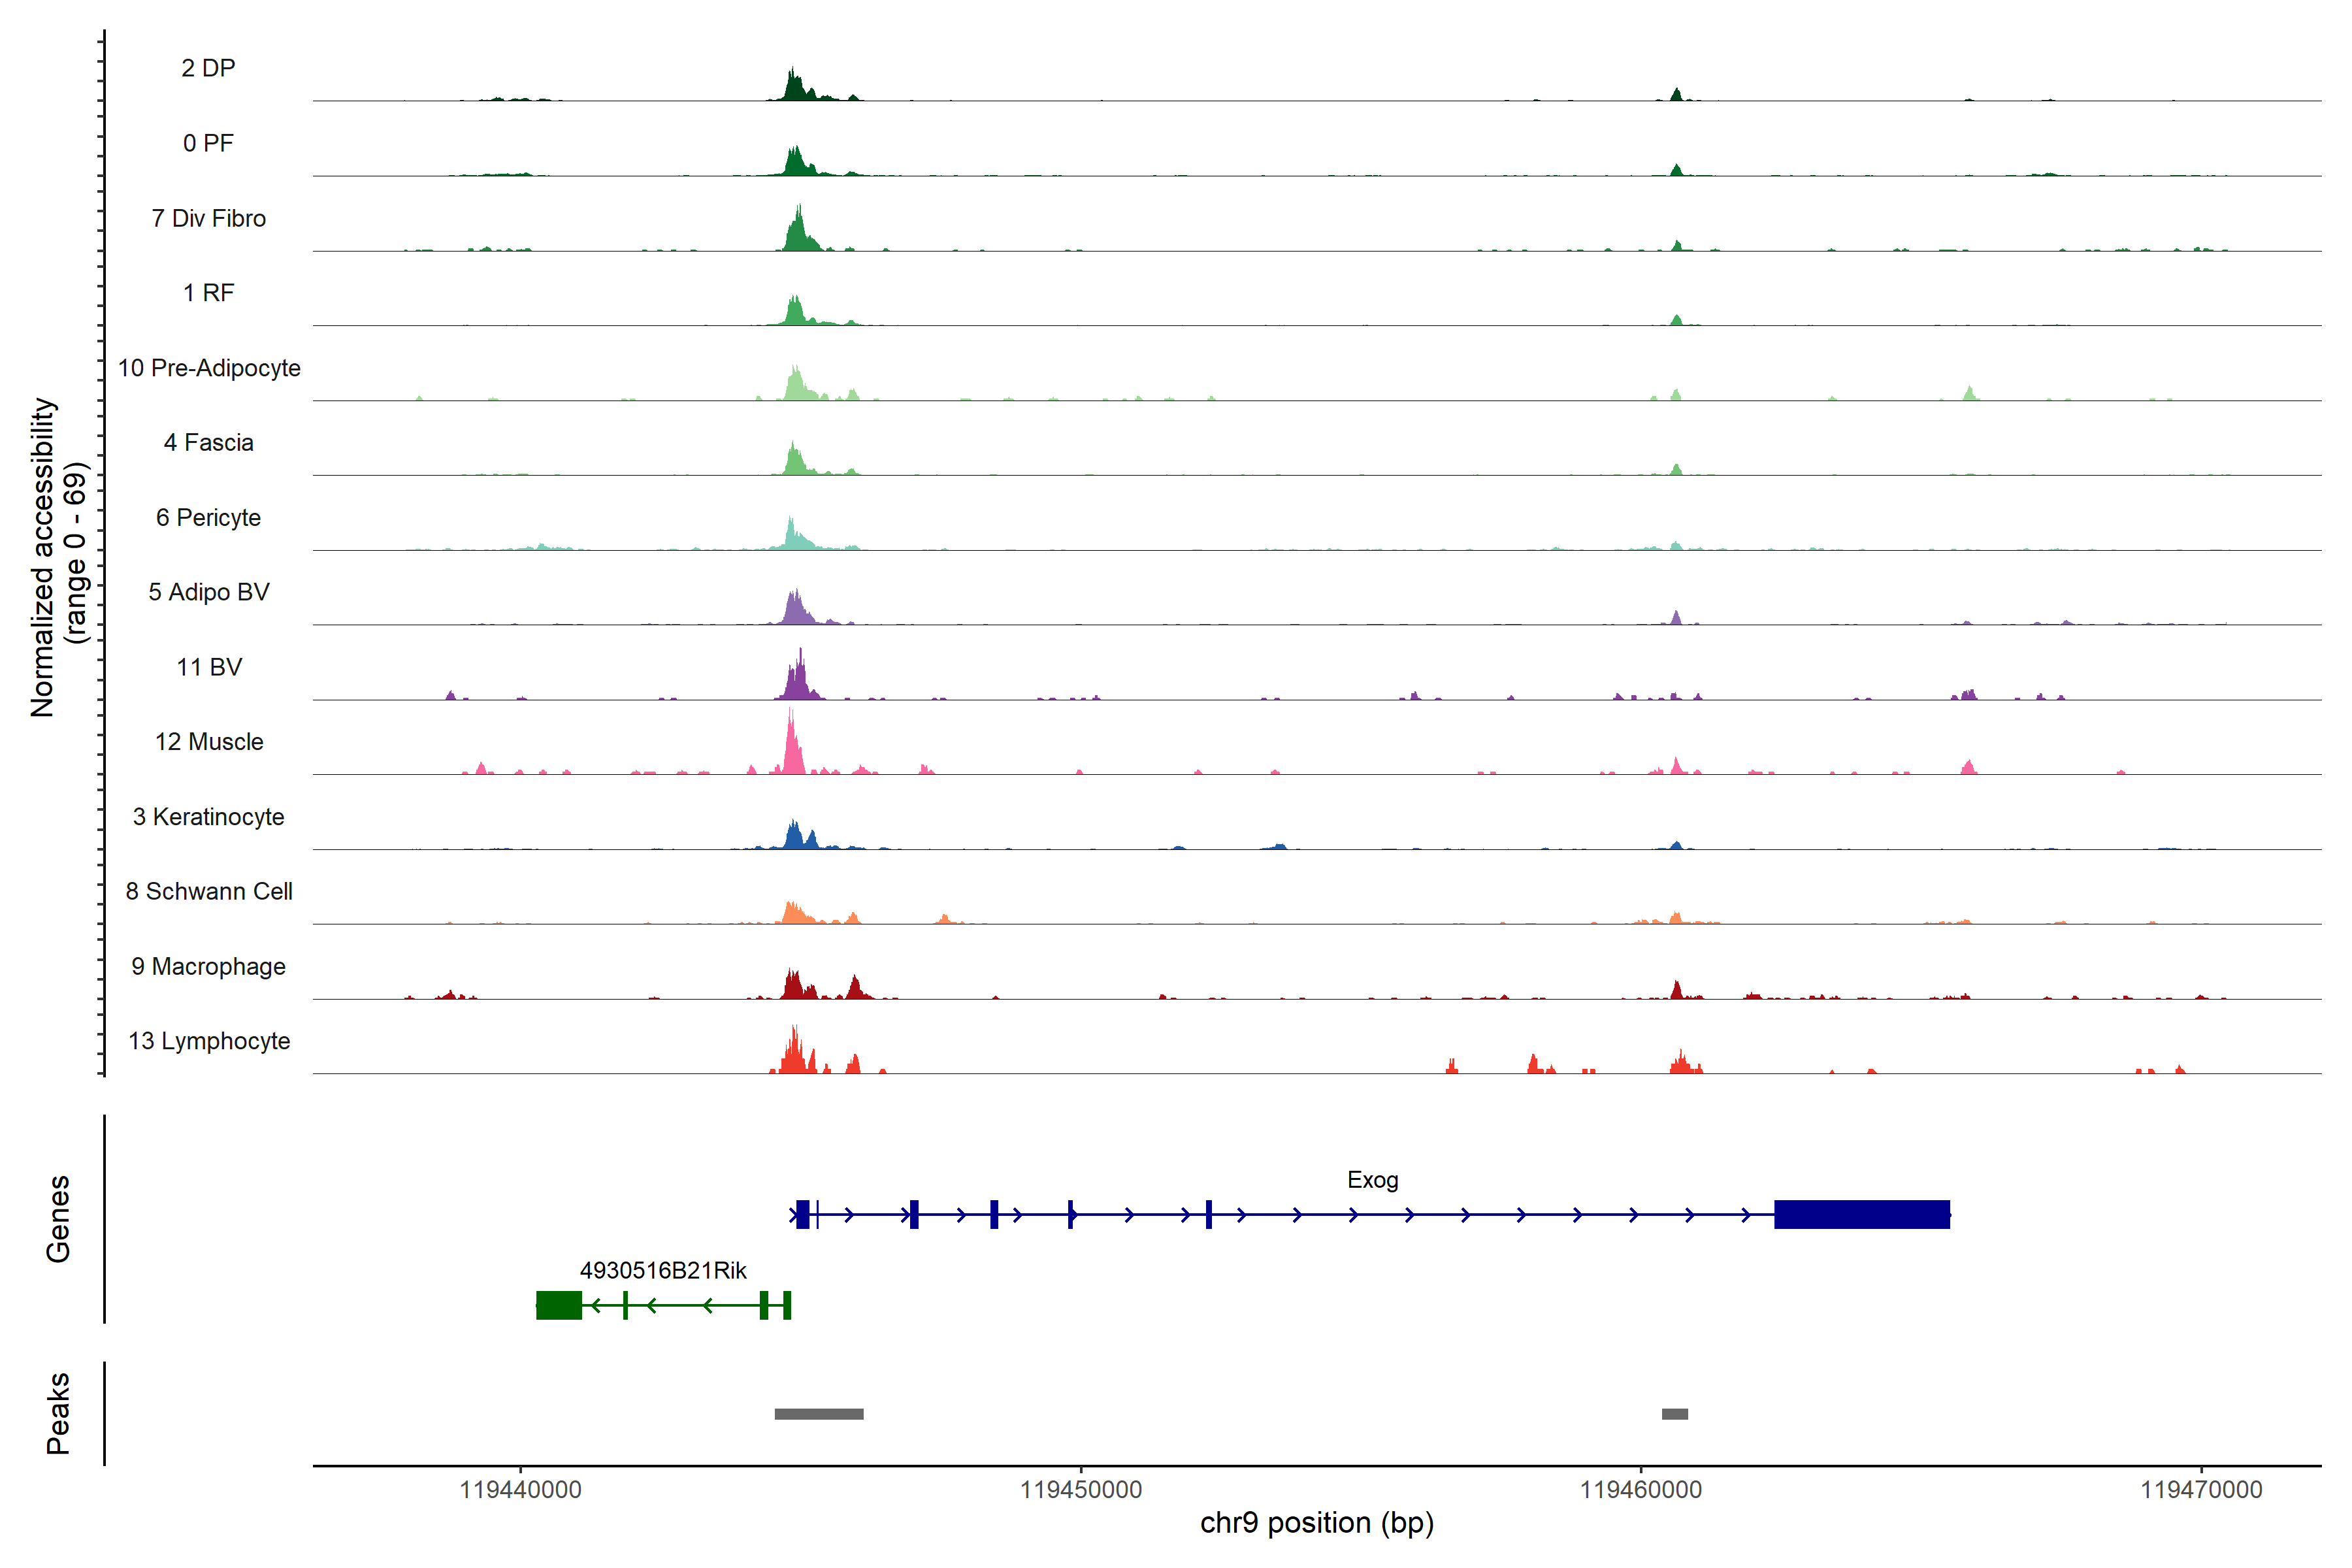Click the green 4930516B21Rik large exon block

click(559, 1305)
